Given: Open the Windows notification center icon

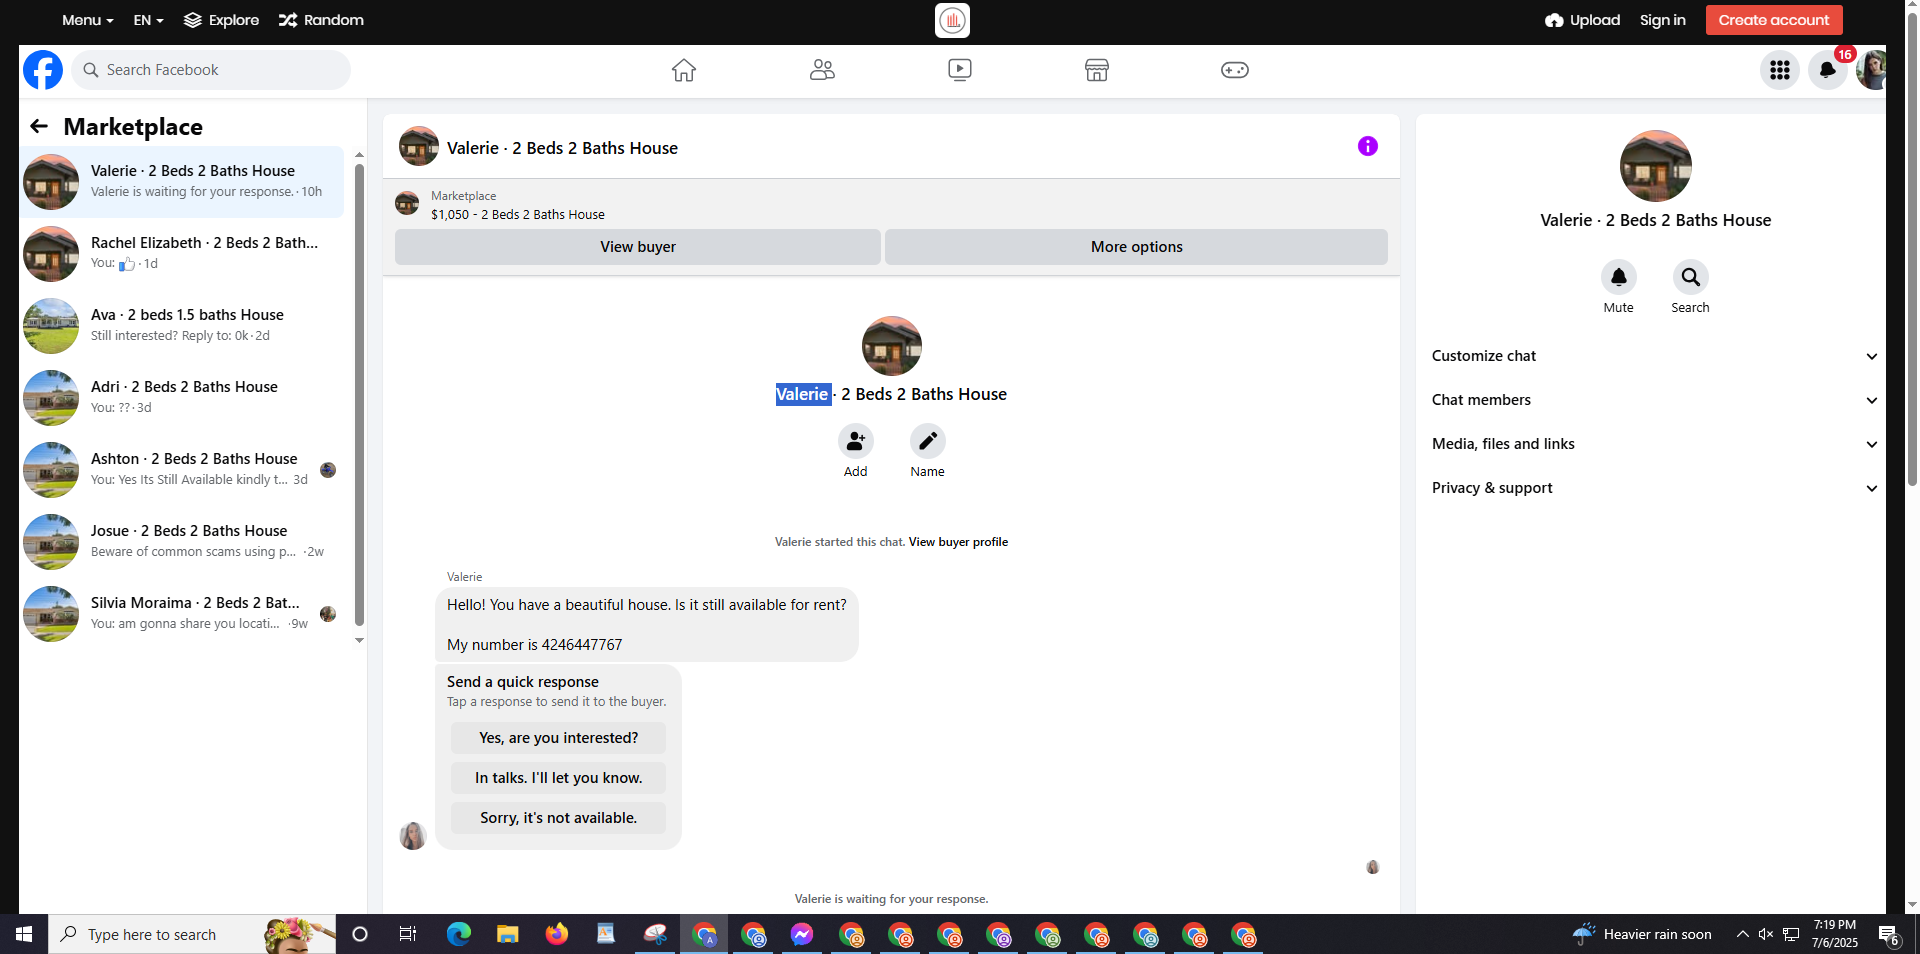Looking at the screenshot, I should click(x=1889, y=934).
